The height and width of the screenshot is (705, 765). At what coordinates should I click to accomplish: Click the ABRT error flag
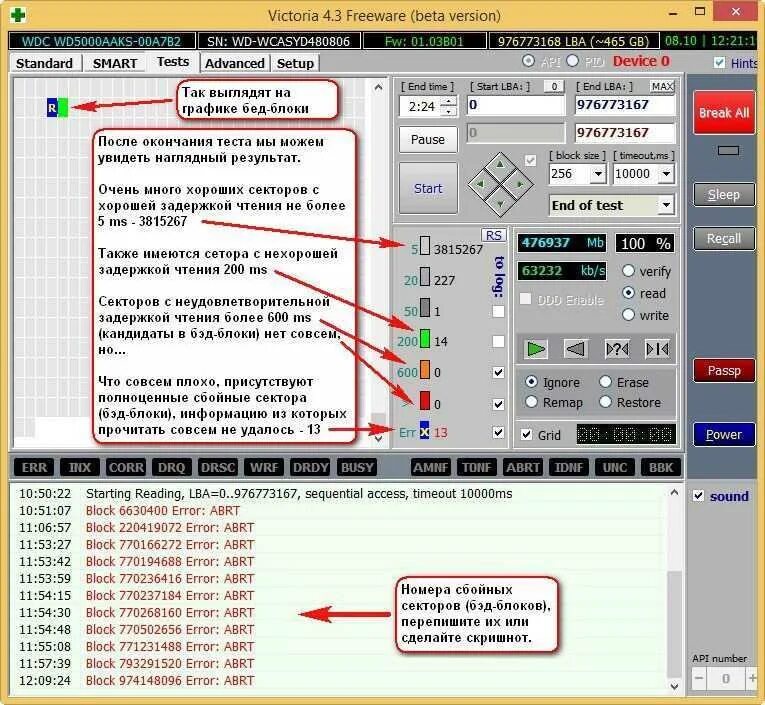click(x=523, y=467)
